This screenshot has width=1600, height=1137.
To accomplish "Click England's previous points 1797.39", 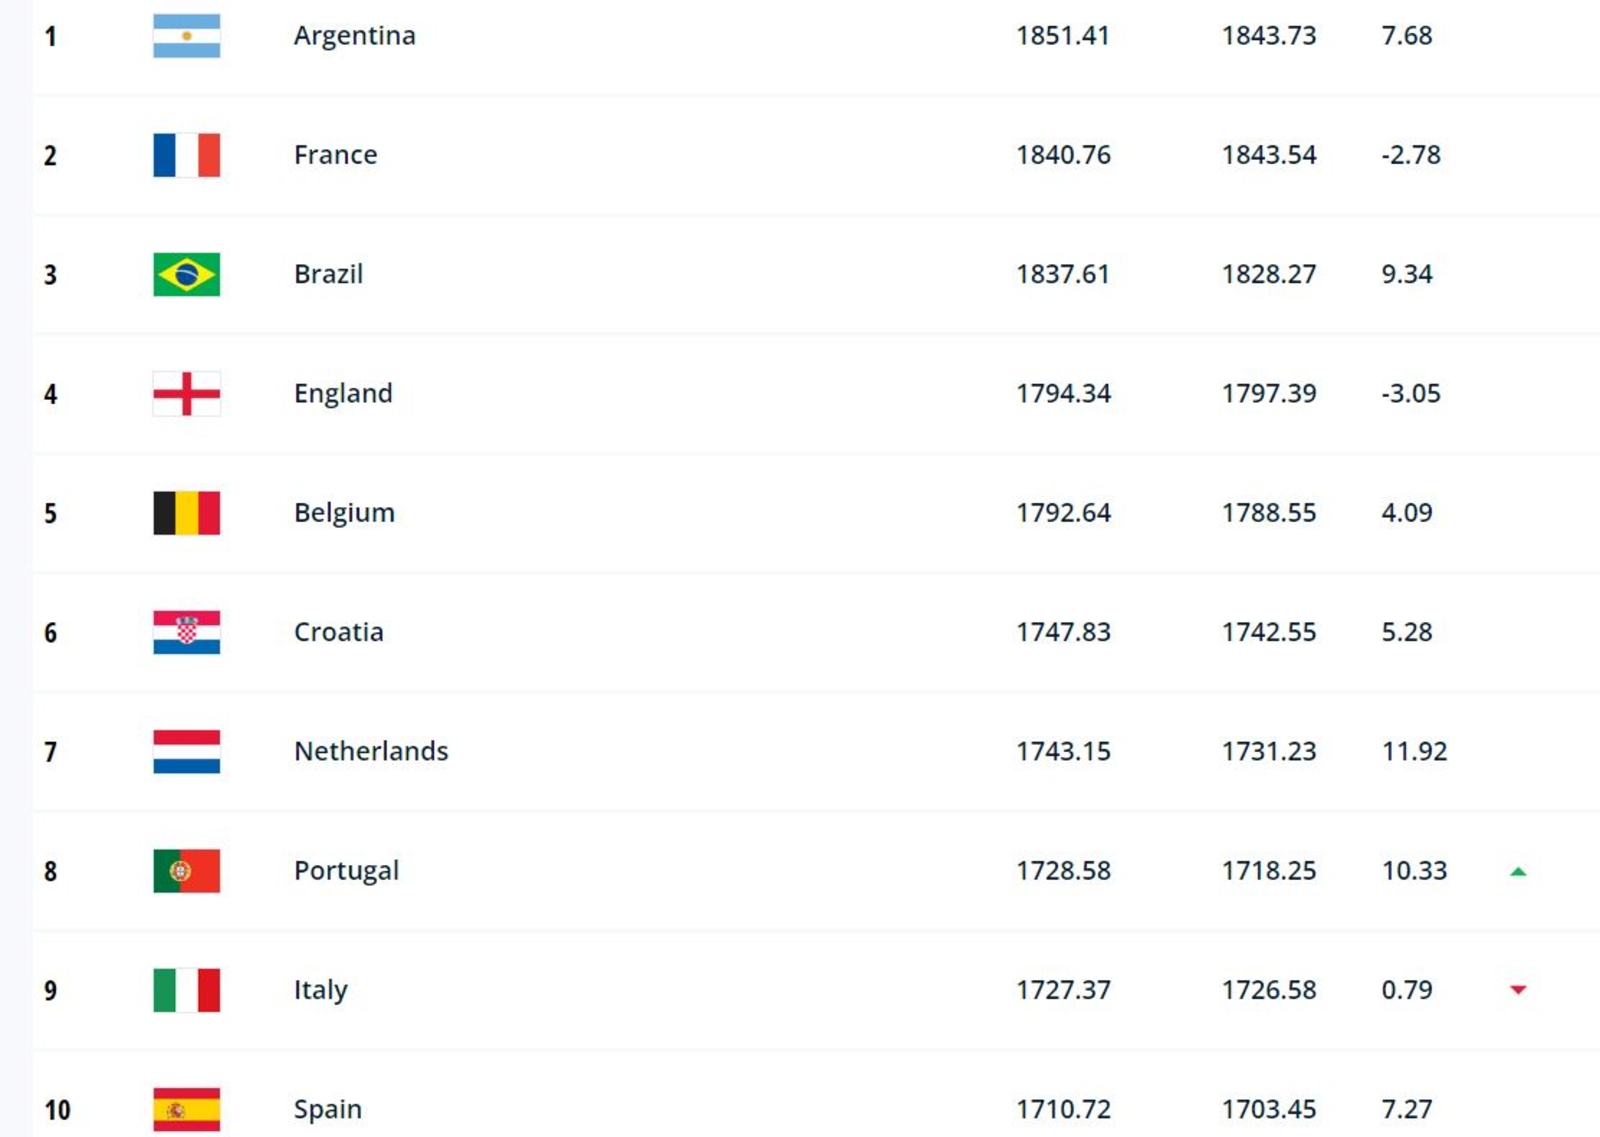I will coord(1269,393).
